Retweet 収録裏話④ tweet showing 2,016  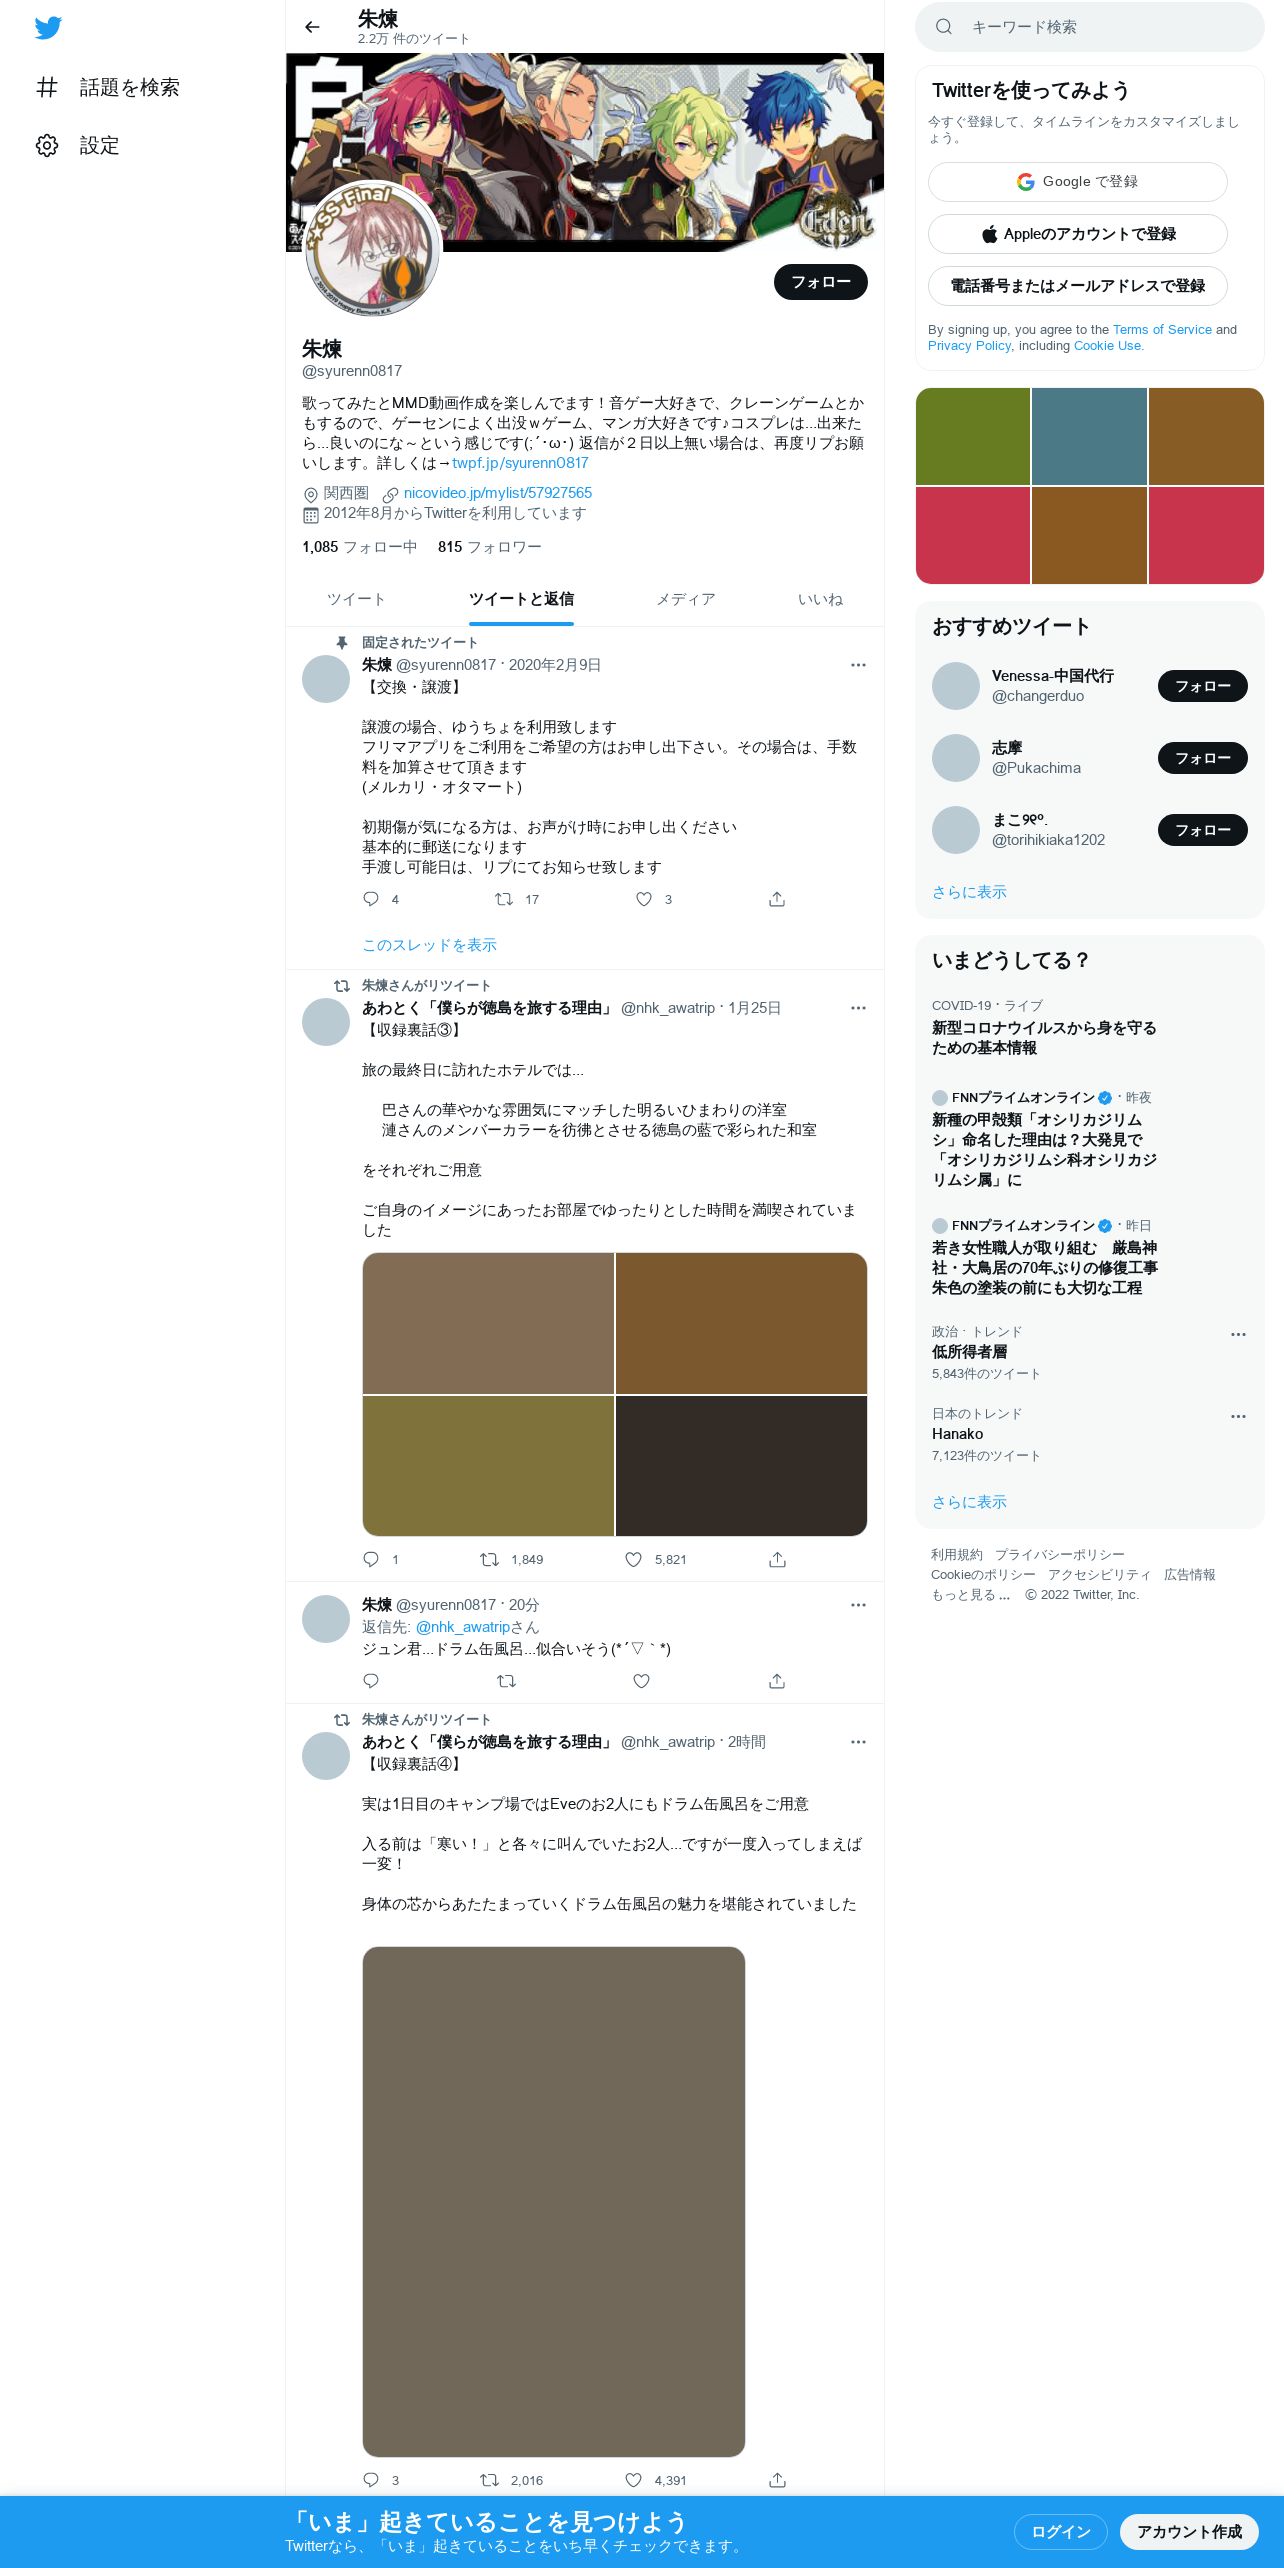tap(489, 2480)
